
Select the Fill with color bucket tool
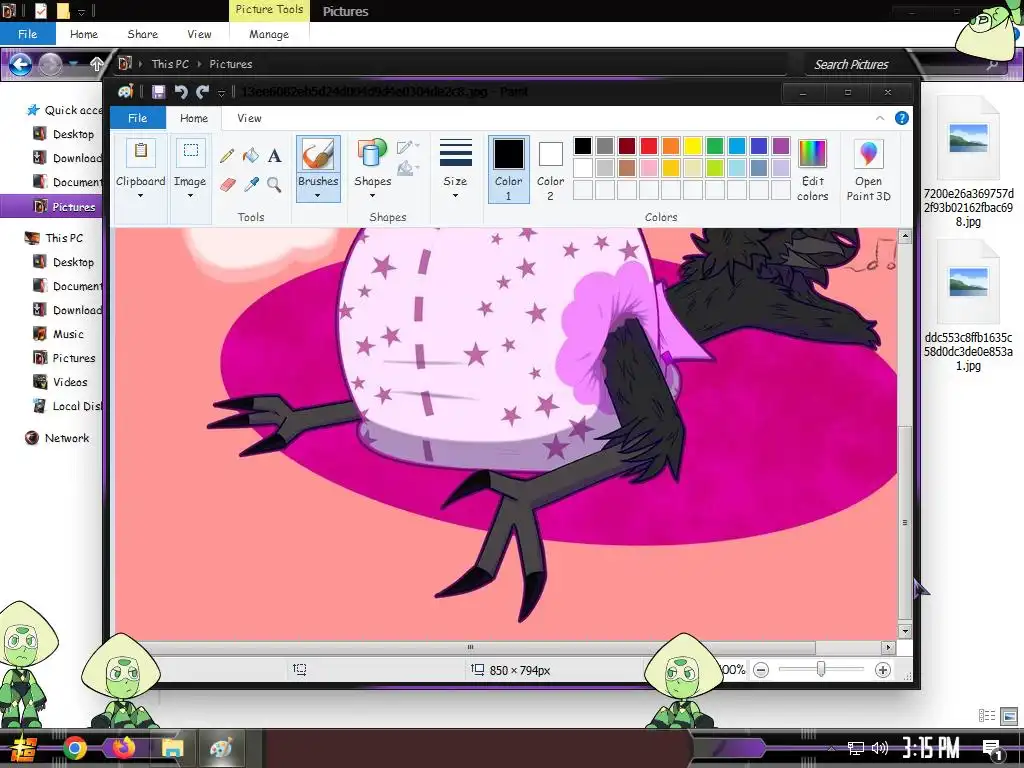251,155
